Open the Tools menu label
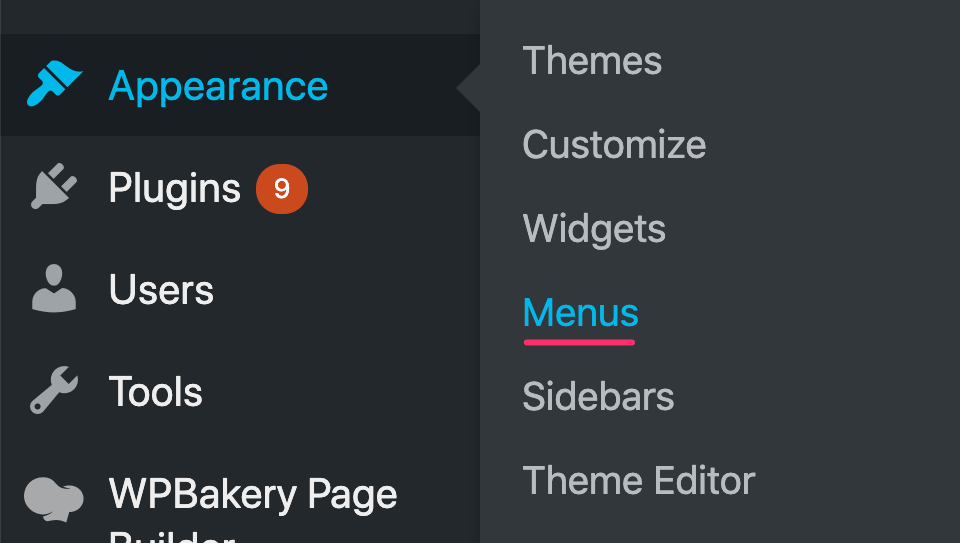The image size is (960, 543). click(x=156, y=392)
